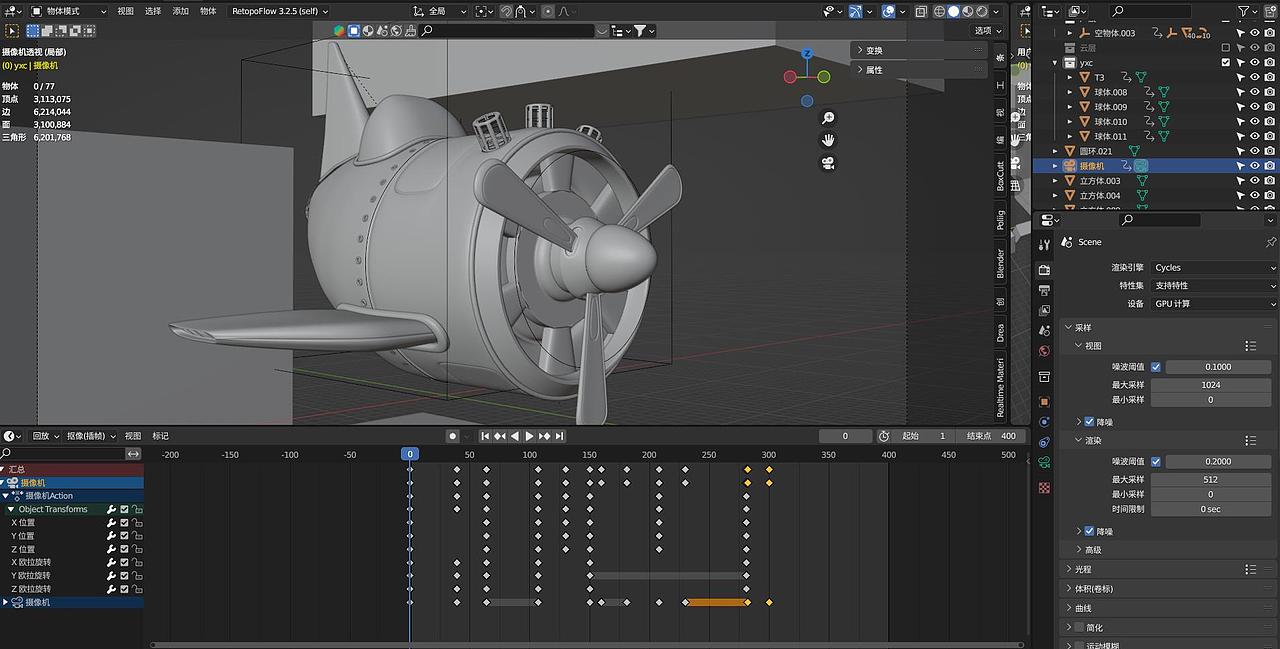Open the Texture properties tab icon
Screen dimensions: 1280x649
pos(1044,488)
